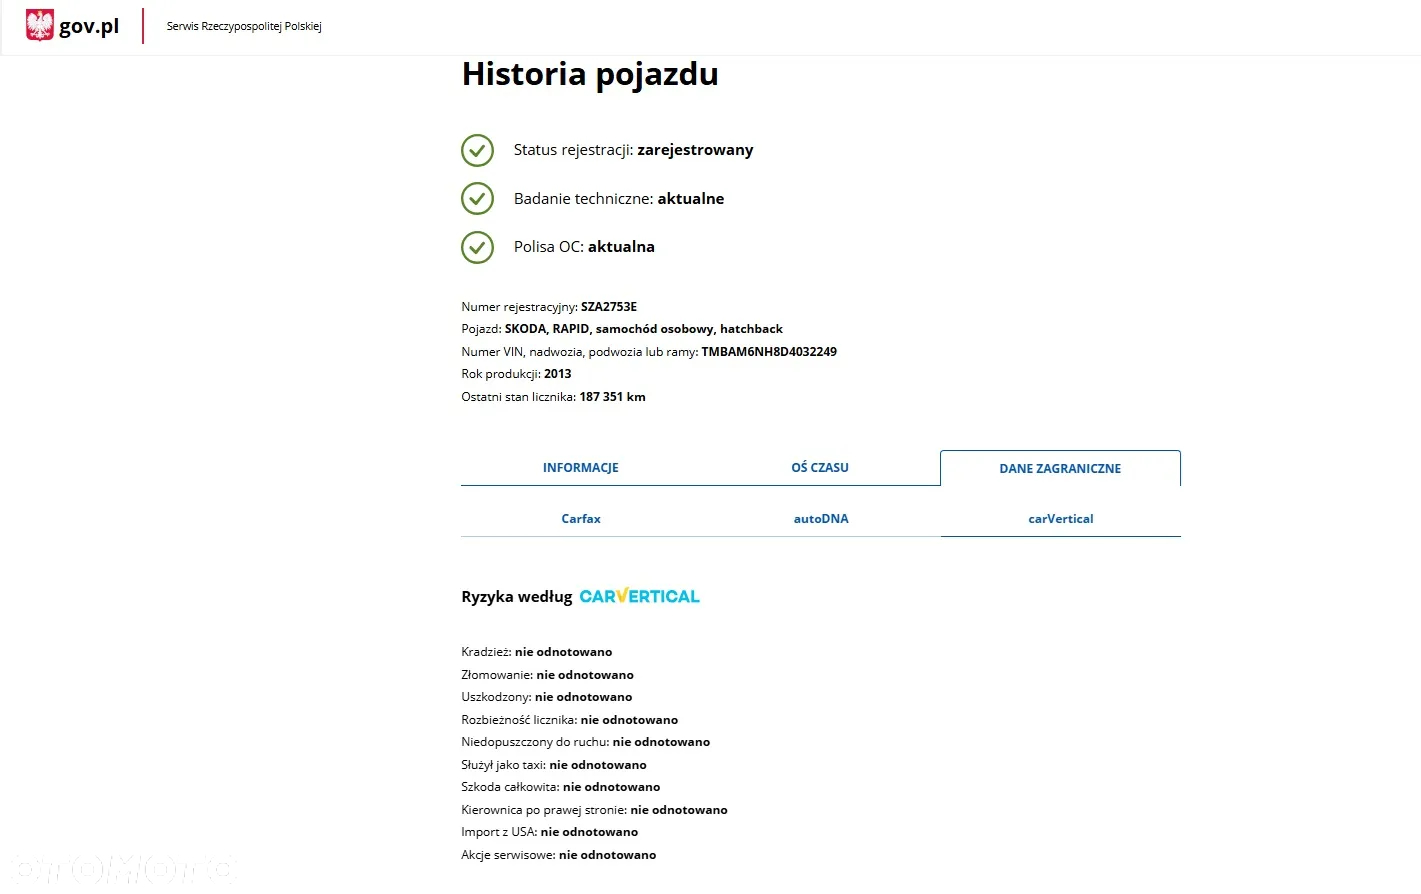Click the Niedopuszczony do ruchu row
Screen dimensions: 1421x894
[x=585, y=742]
